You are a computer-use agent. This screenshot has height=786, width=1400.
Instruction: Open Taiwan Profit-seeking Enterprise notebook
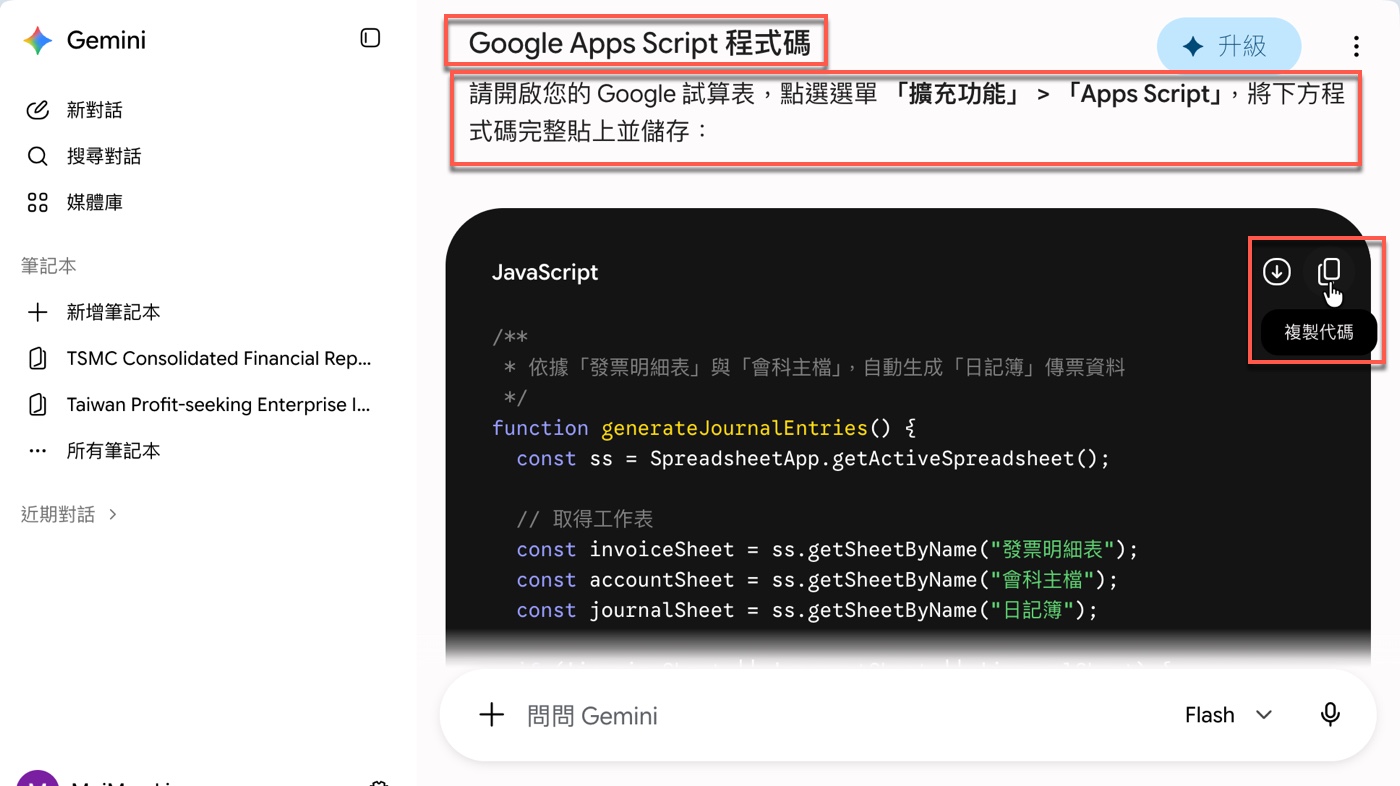coord(218,405)
